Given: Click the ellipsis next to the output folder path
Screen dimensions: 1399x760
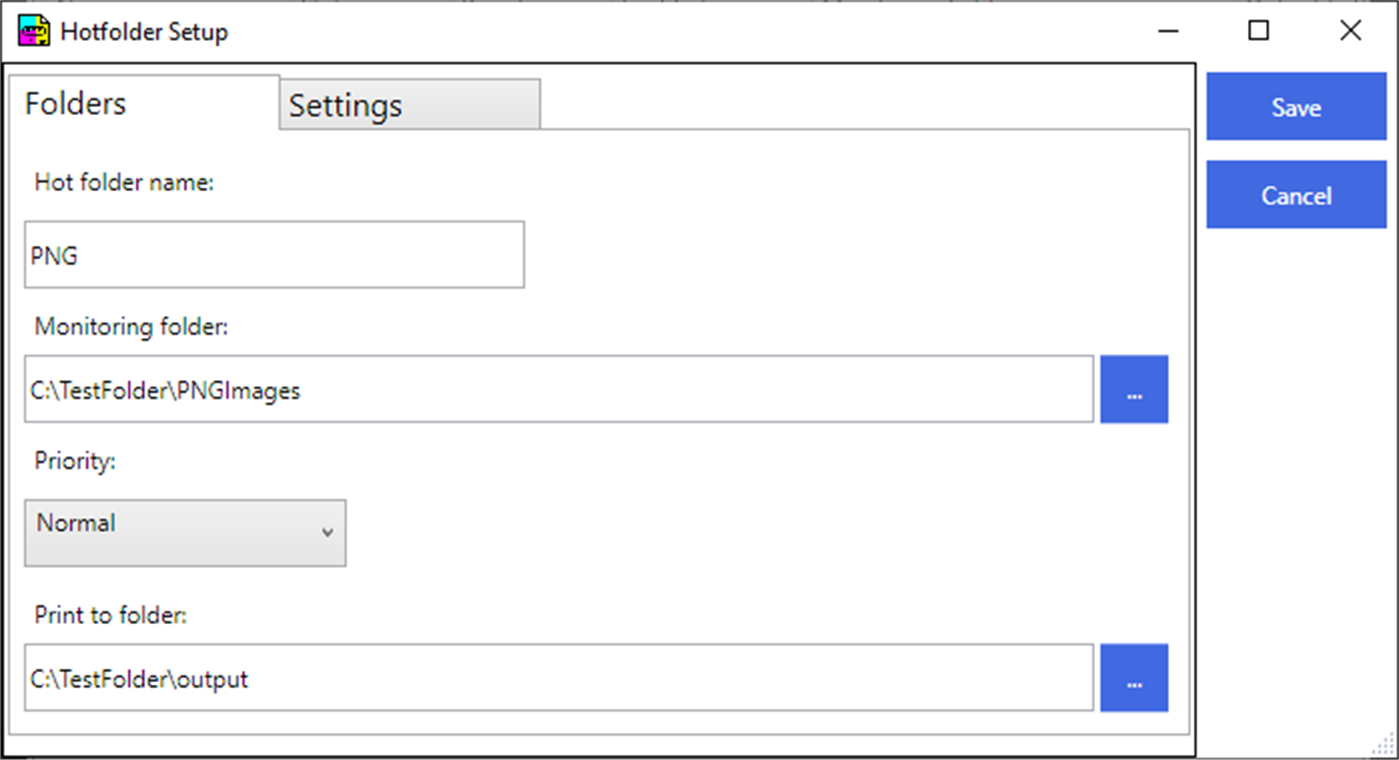Looking at the screenshot, I should pyautogui.click(x=1133, y=678).
